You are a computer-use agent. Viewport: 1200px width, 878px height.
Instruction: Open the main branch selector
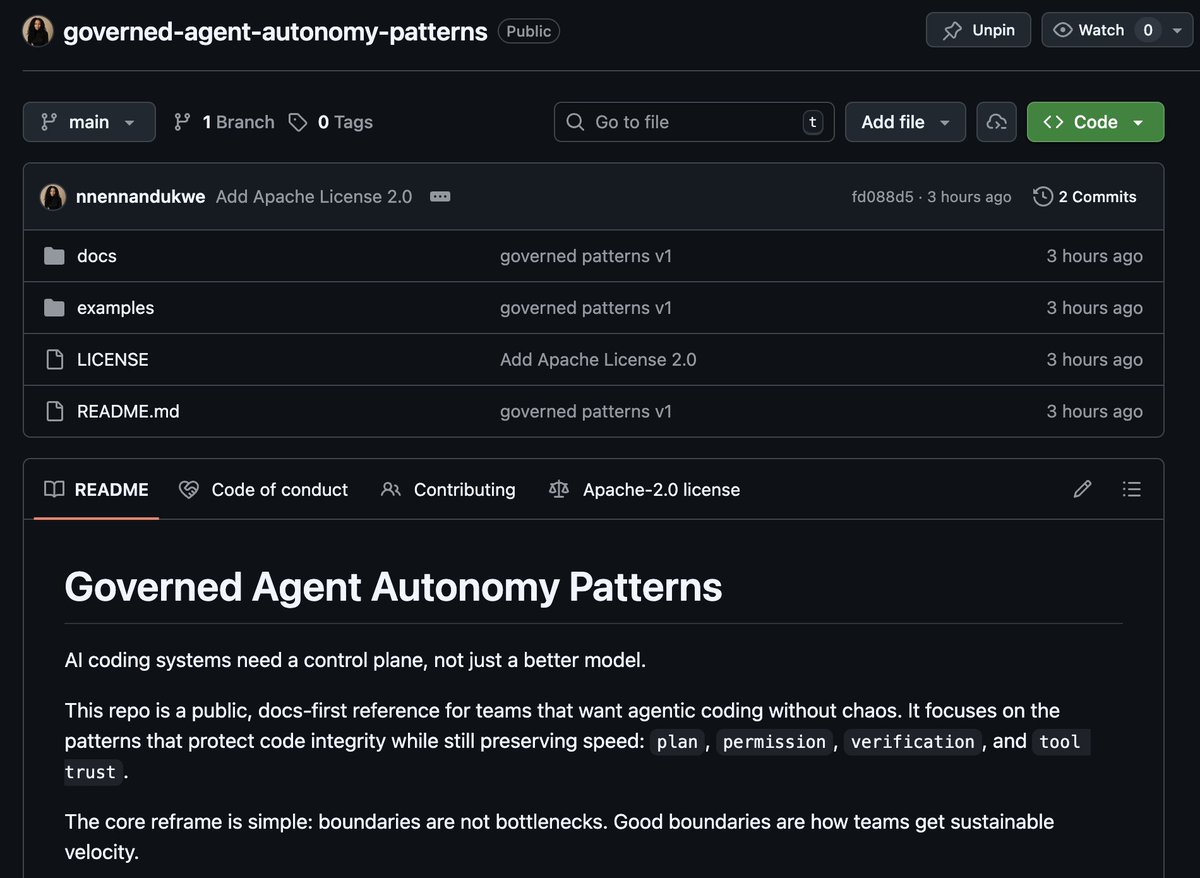(x=89, y=122)
